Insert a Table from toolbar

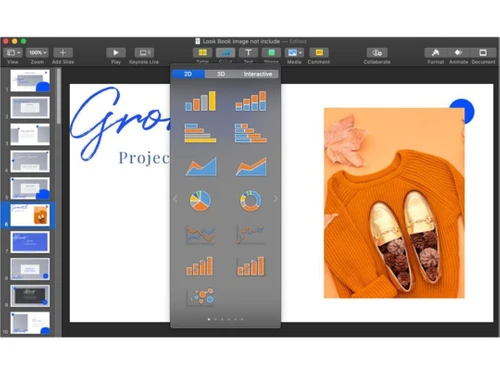pos(202,53)
